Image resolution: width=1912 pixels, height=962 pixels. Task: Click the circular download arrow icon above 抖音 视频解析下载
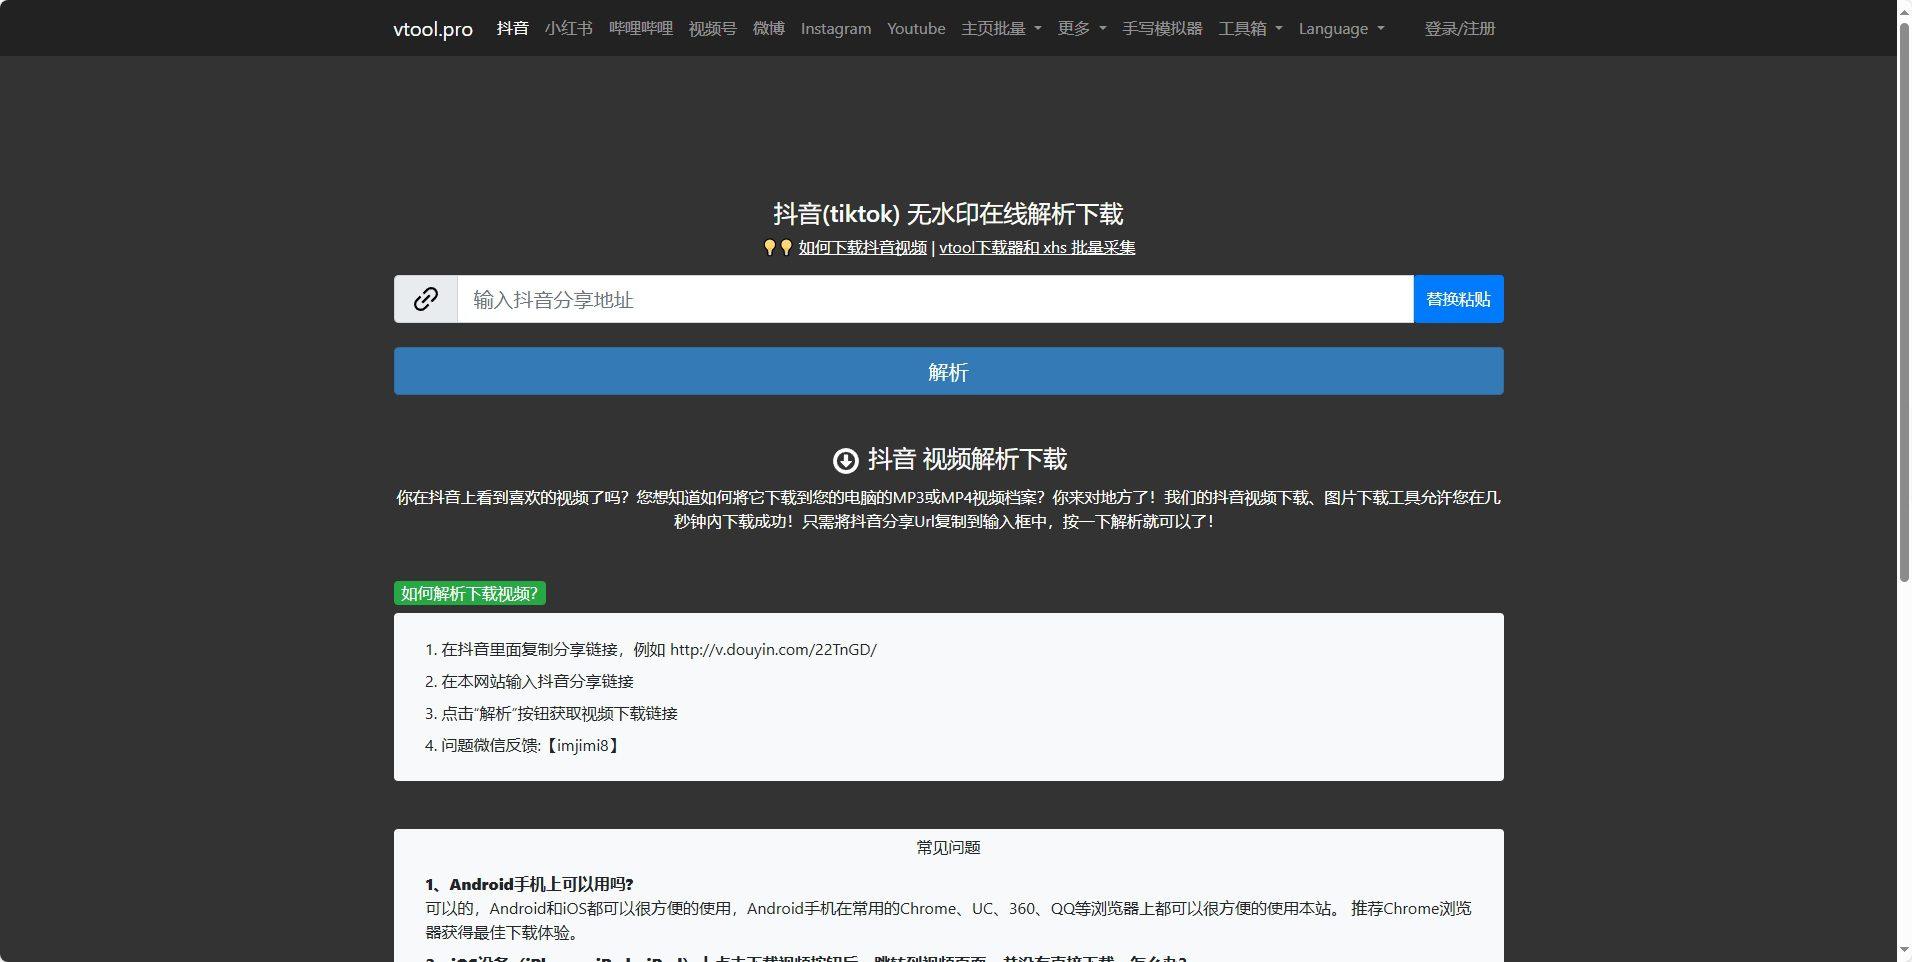845,460
